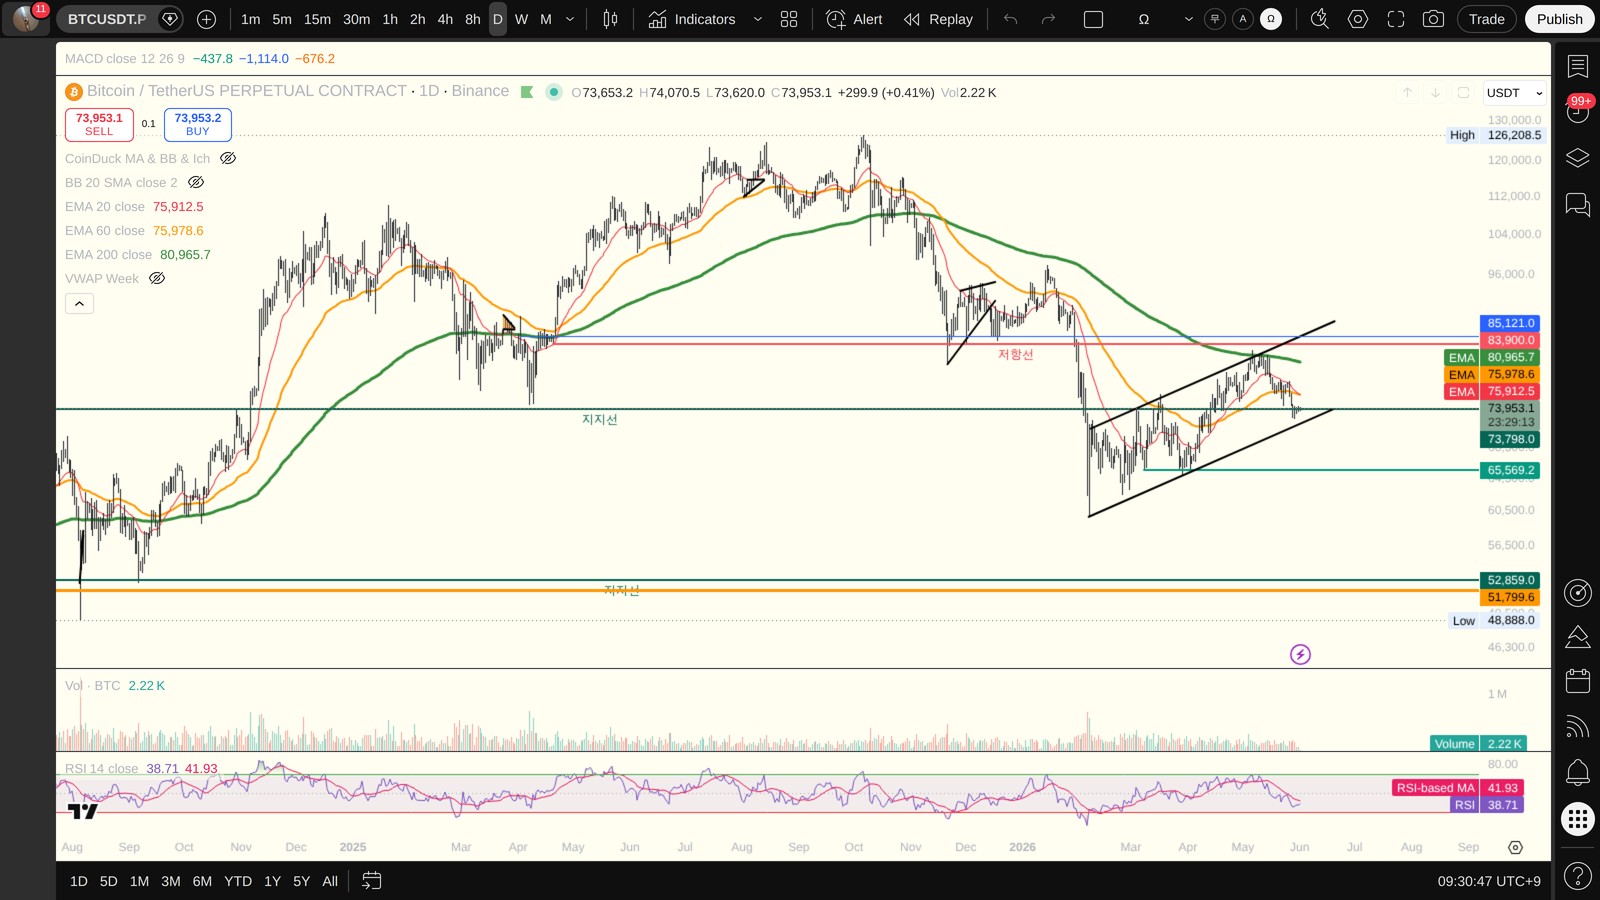The height and width of the screenshot is (900, 1600).
Task: Click the BTCUSDT.P symbol search field
Action: (107, 19)
